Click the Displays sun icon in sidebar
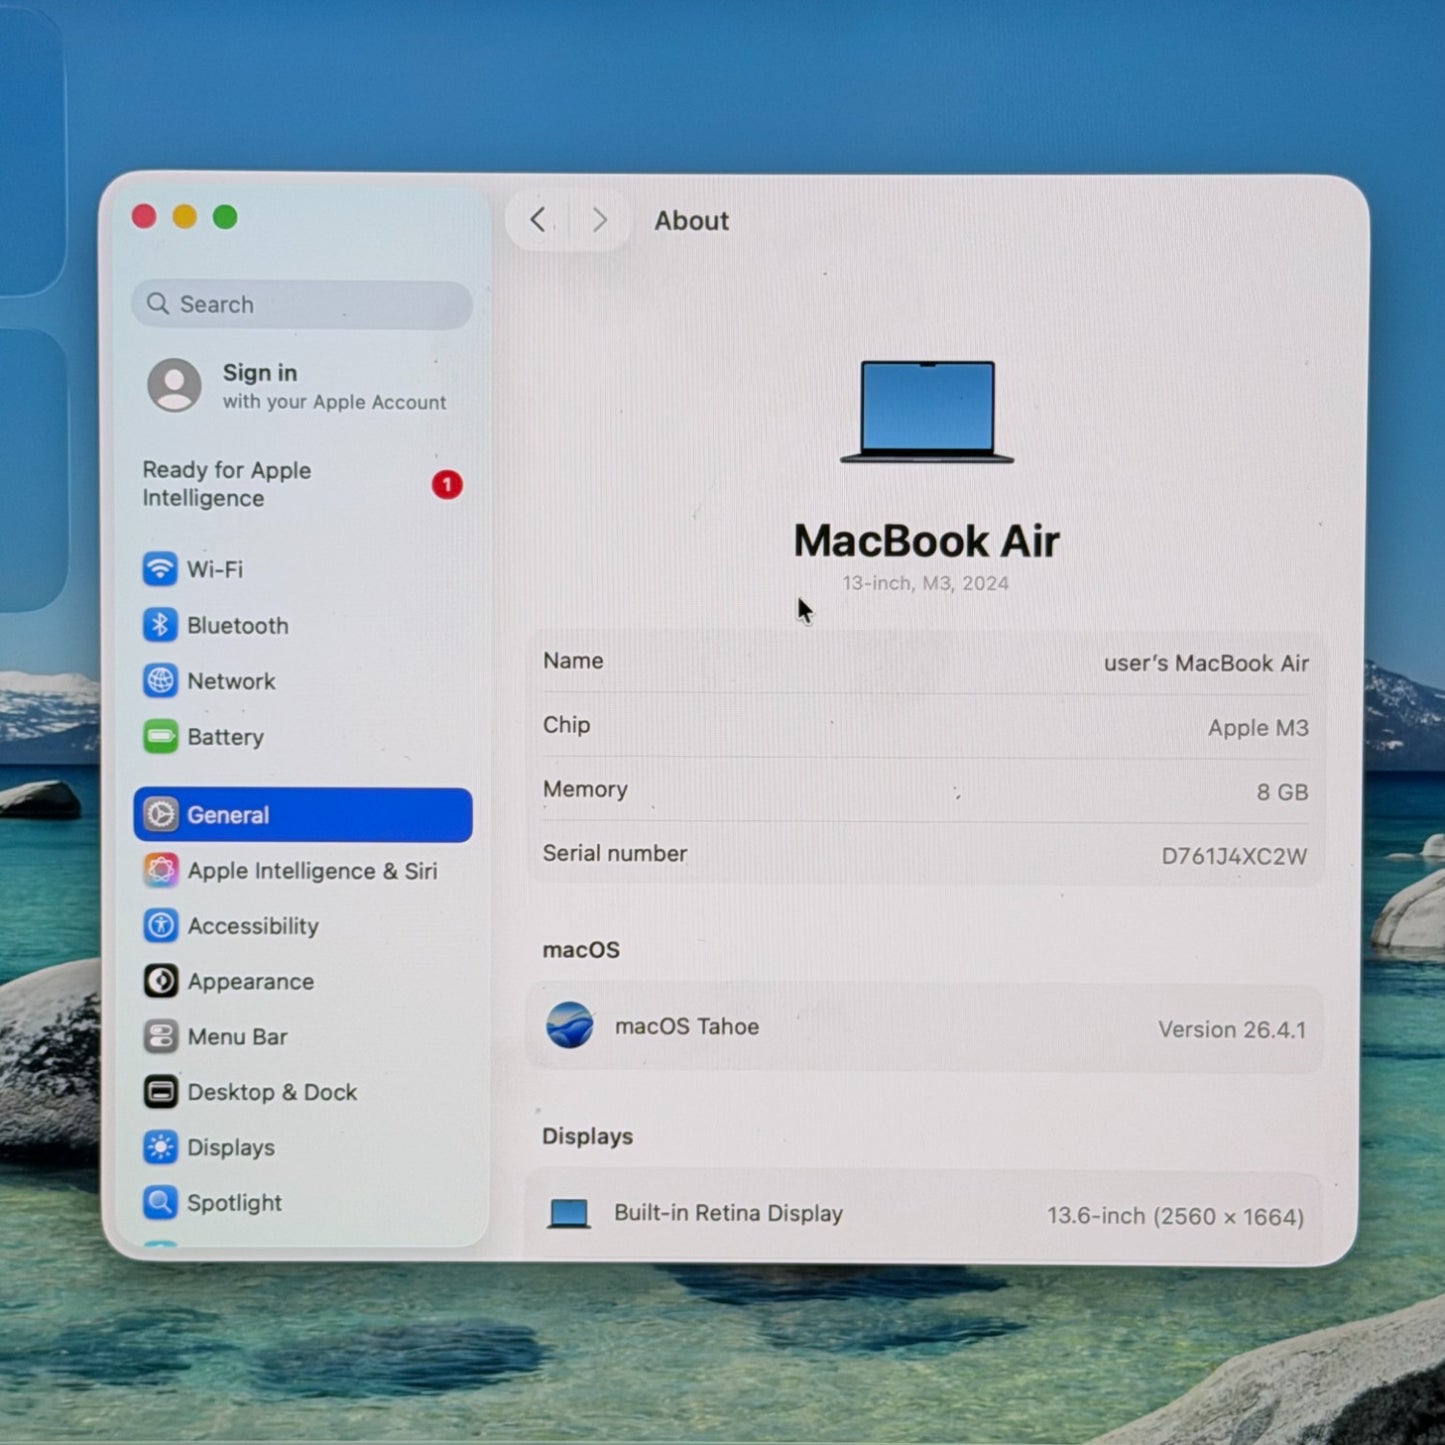The width and height of the screenshot is (1445, 1445). click(x=160, y=1147)
